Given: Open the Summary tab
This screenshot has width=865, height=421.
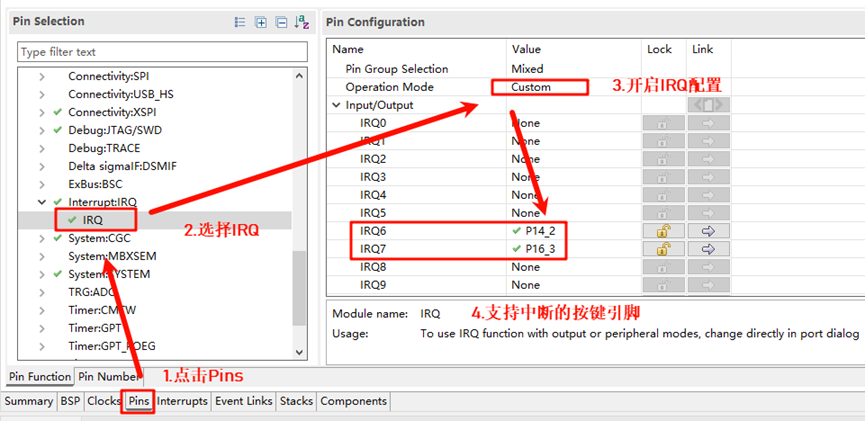Looking at the screenshot, I should (29, 401).
